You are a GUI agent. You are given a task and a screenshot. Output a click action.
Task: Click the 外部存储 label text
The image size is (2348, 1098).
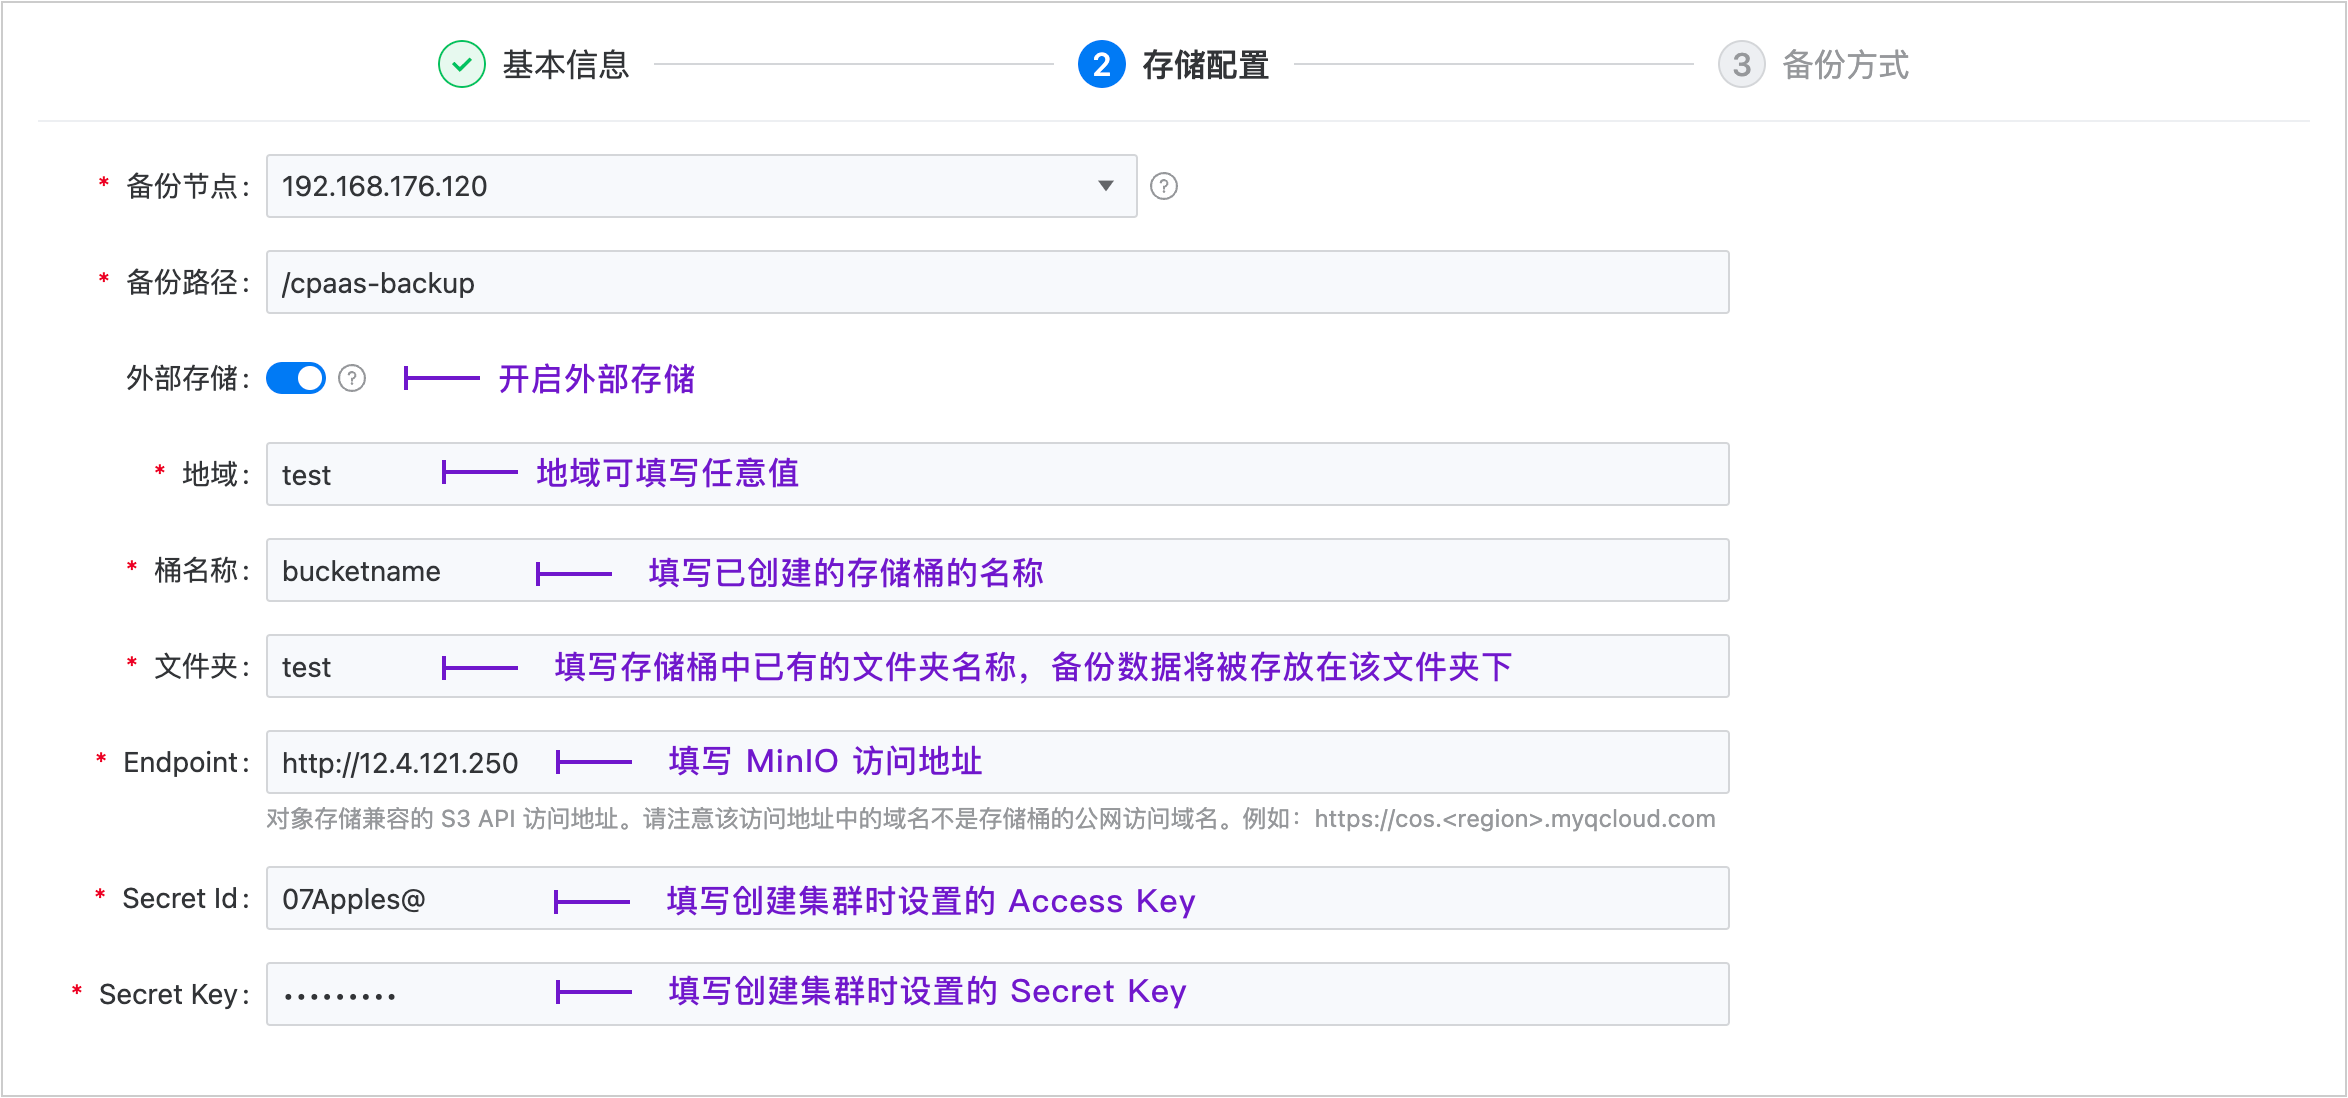click(182, 378)
